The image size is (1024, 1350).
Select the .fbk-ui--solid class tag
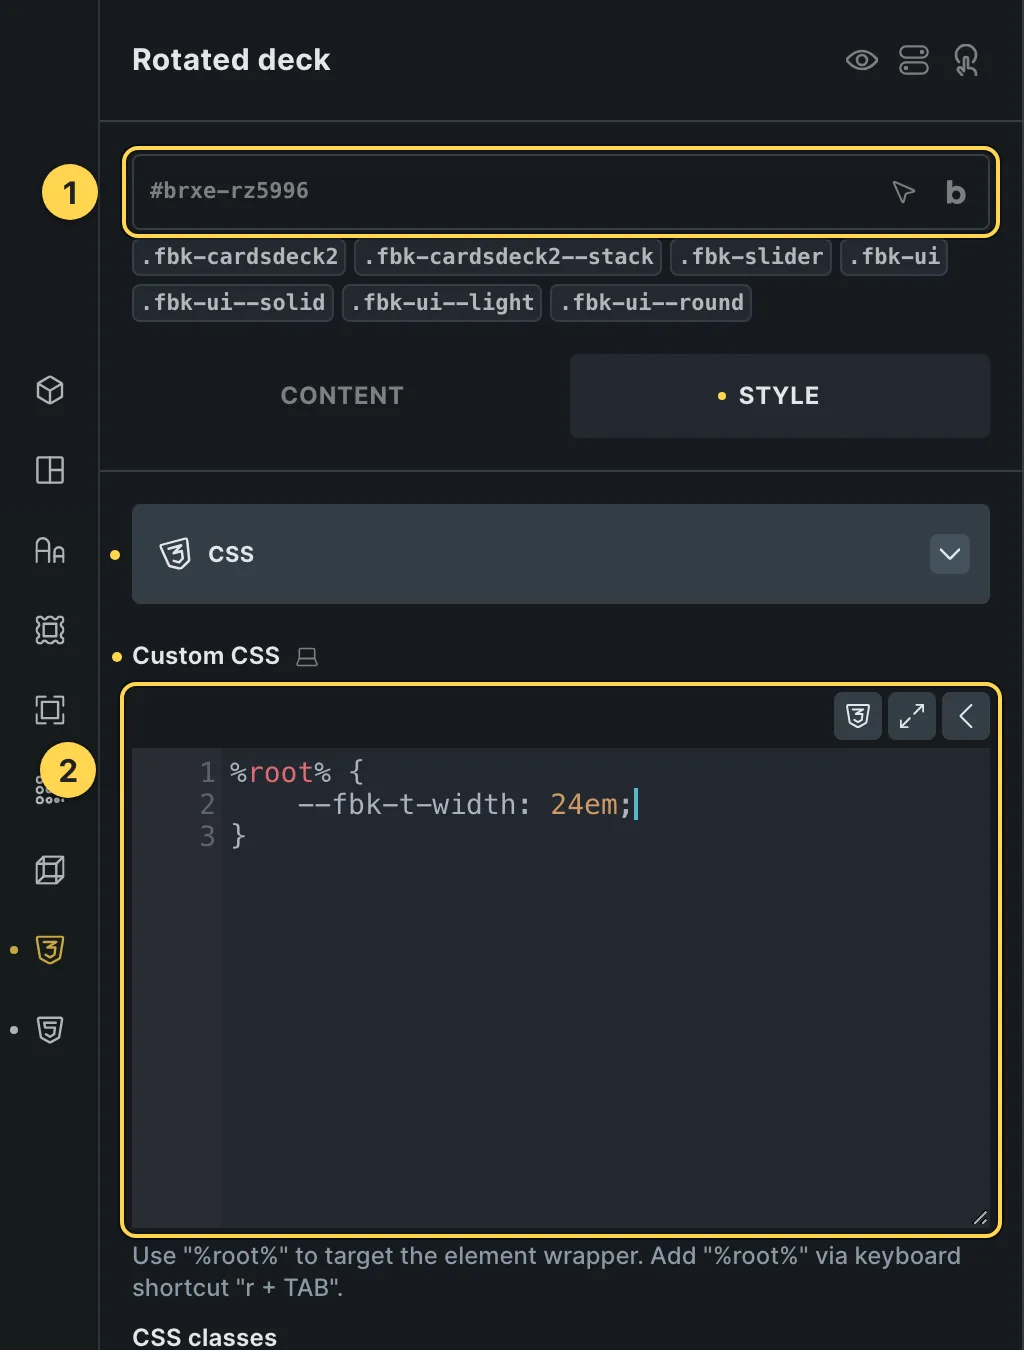233,303
